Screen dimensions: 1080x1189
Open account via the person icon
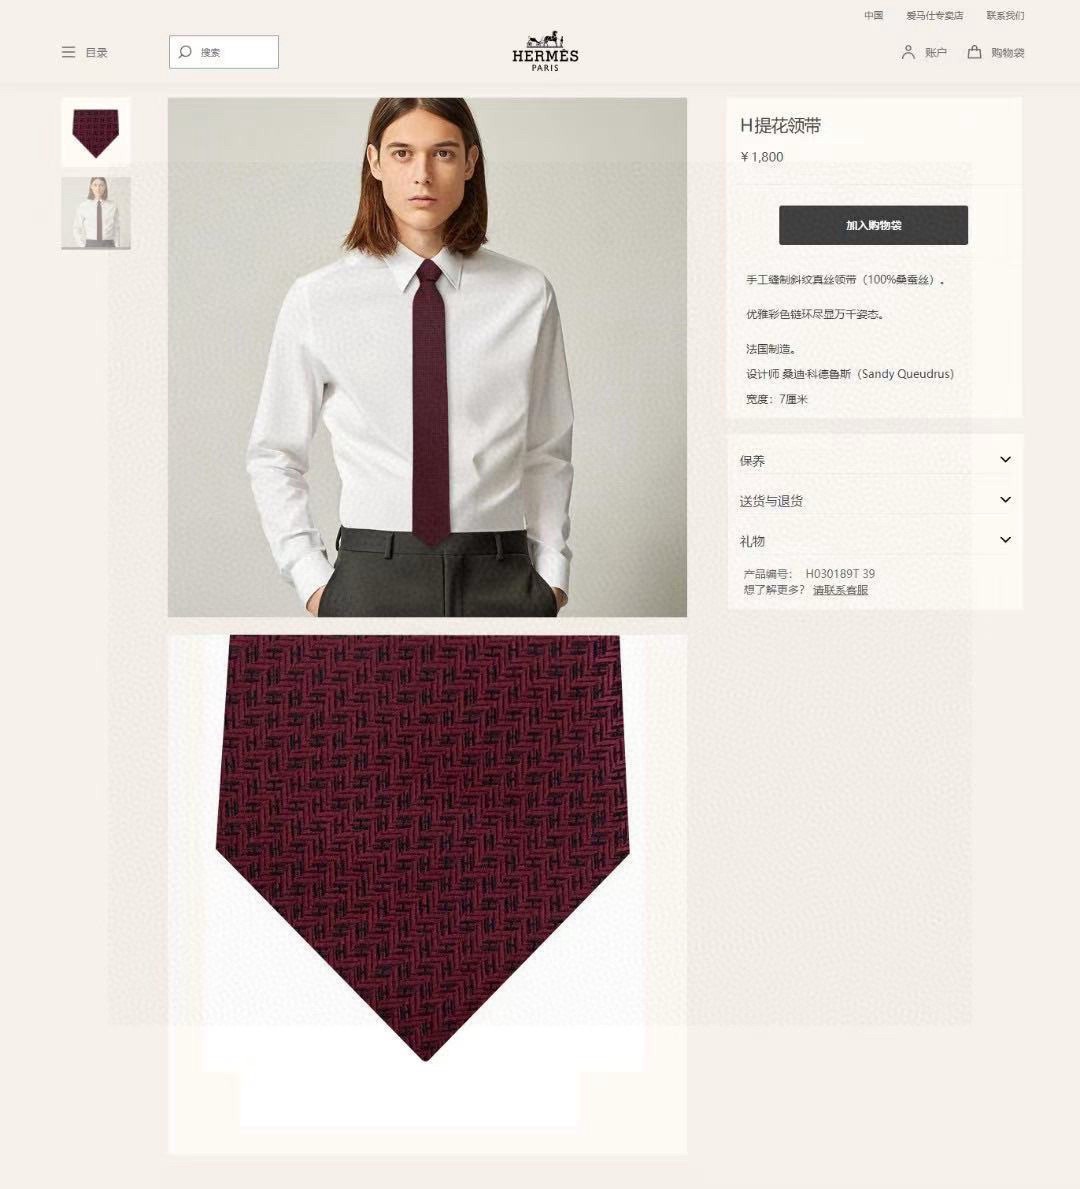[908, 52]
